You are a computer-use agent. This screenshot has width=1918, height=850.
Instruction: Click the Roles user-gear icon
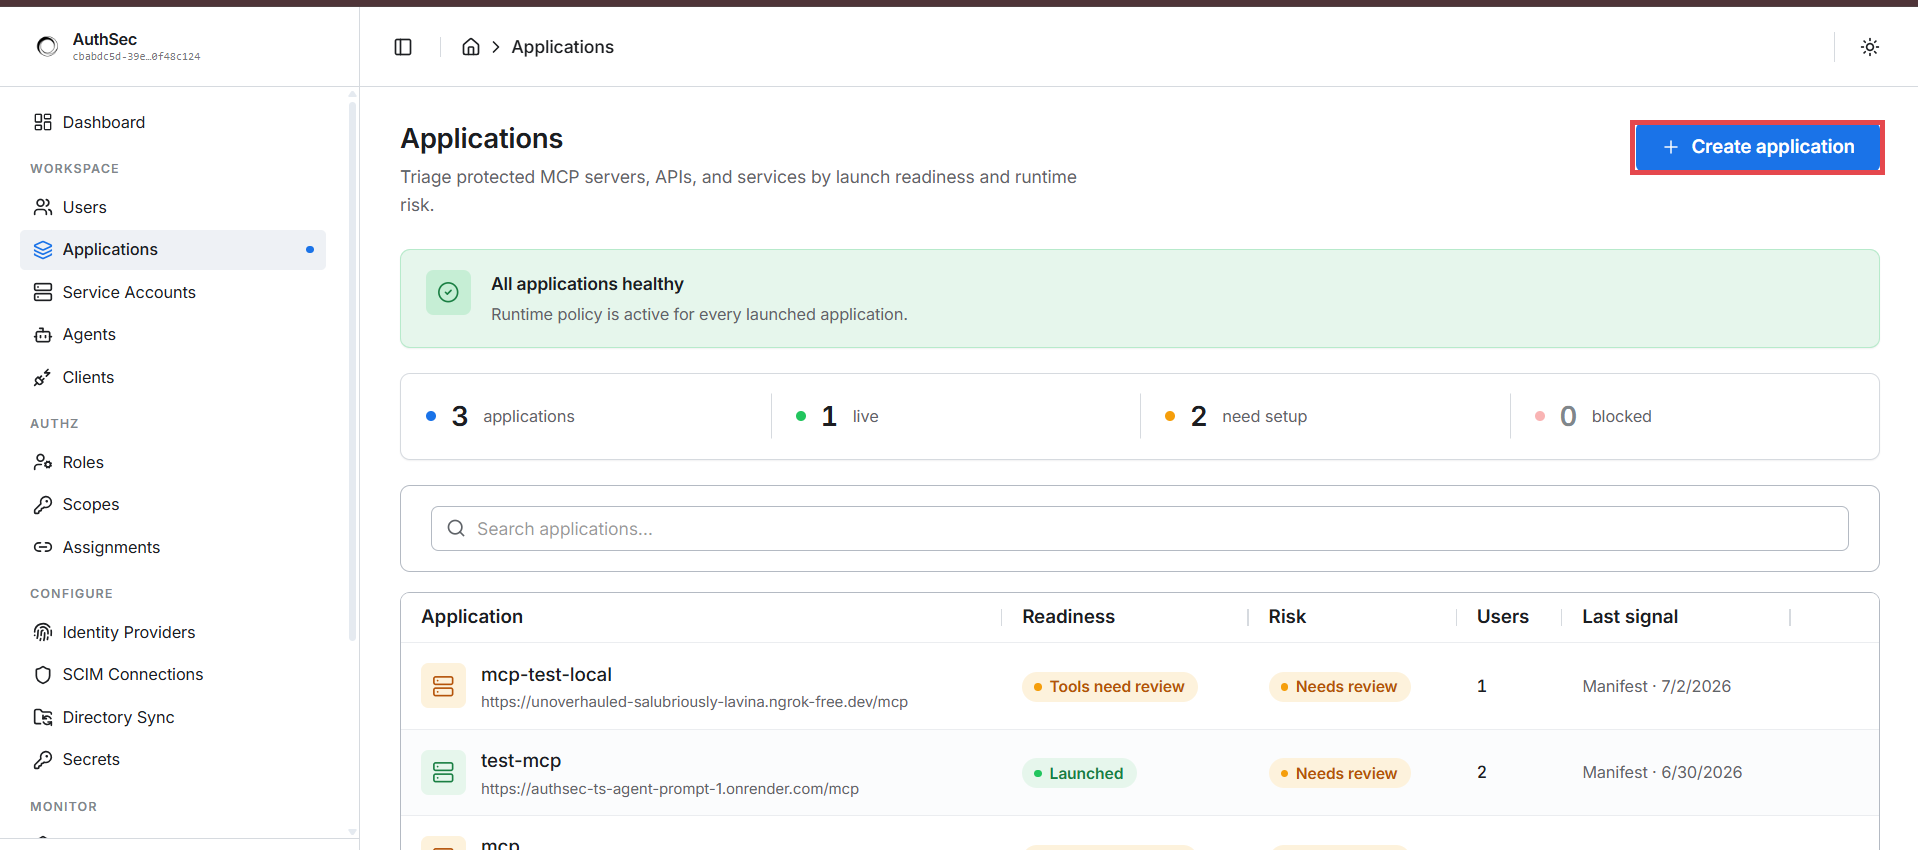pos(43,462)
